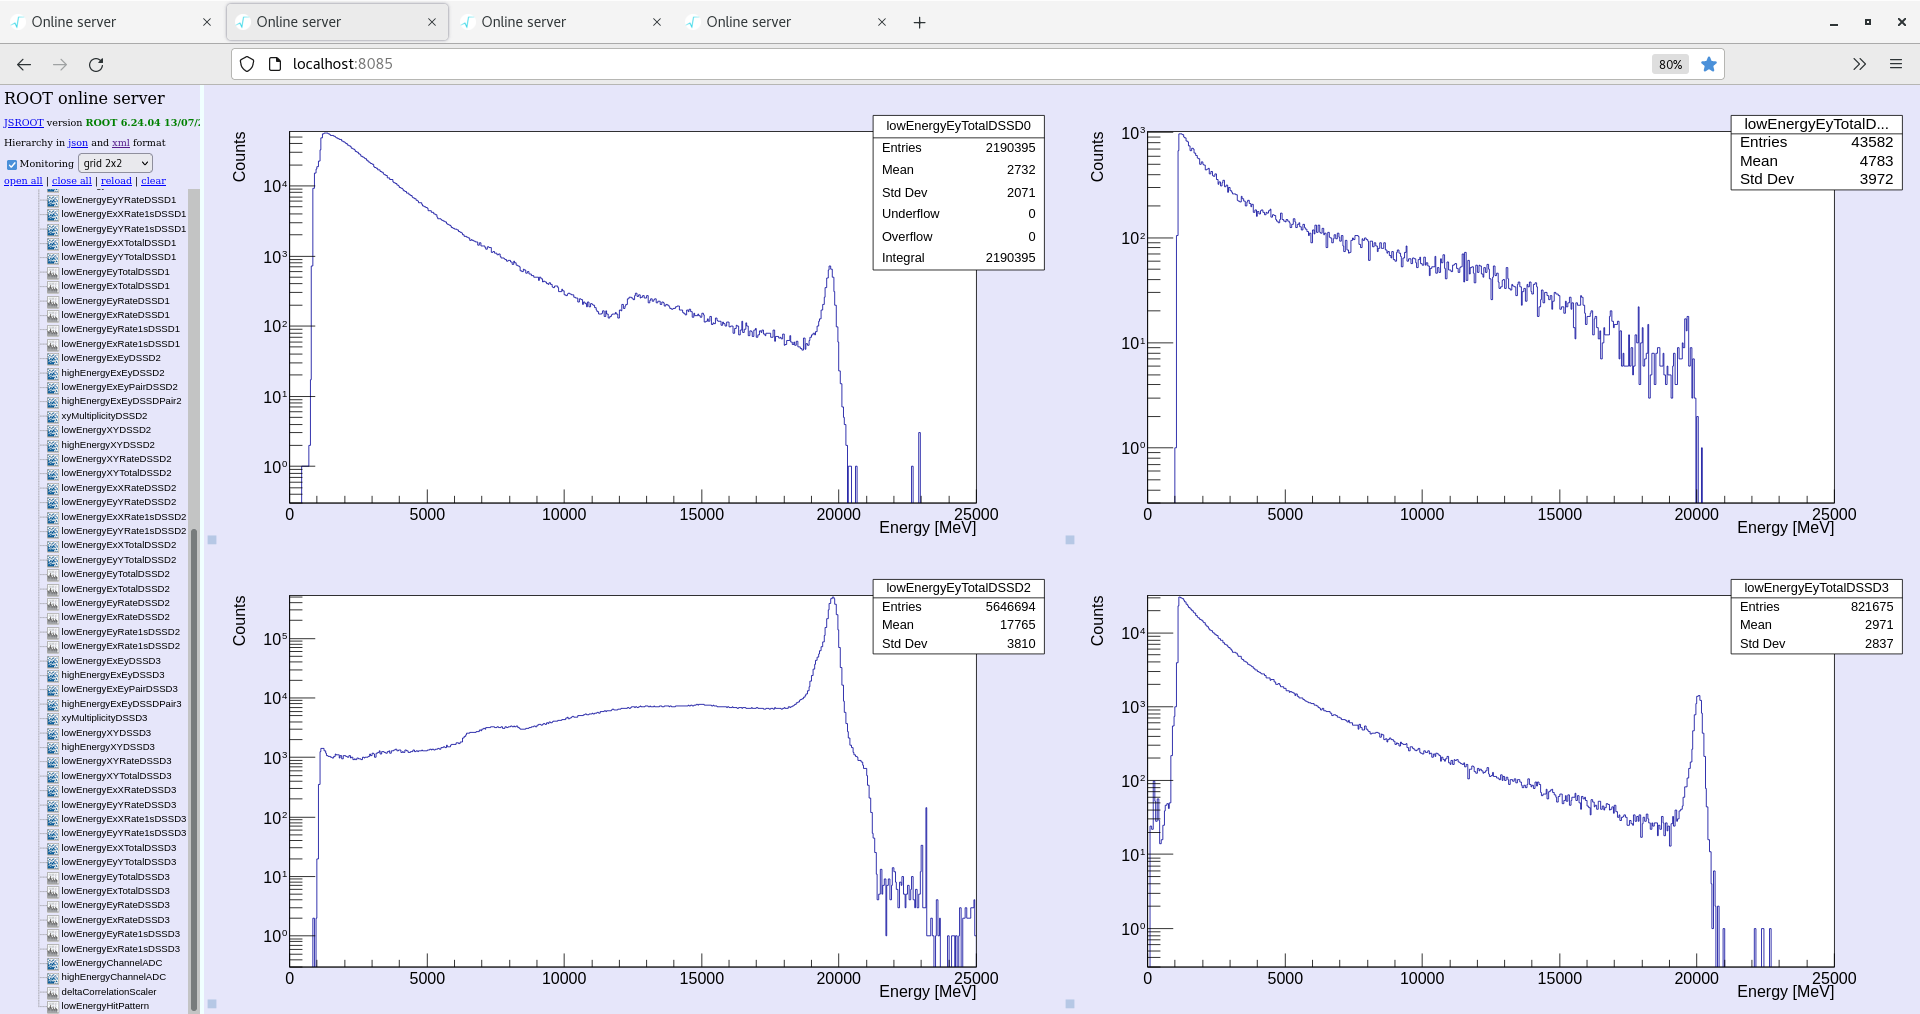Click the 80% zoom control
Image resolution: width=1920 pixels, height=1014 pixels.
pos(1669,64)
